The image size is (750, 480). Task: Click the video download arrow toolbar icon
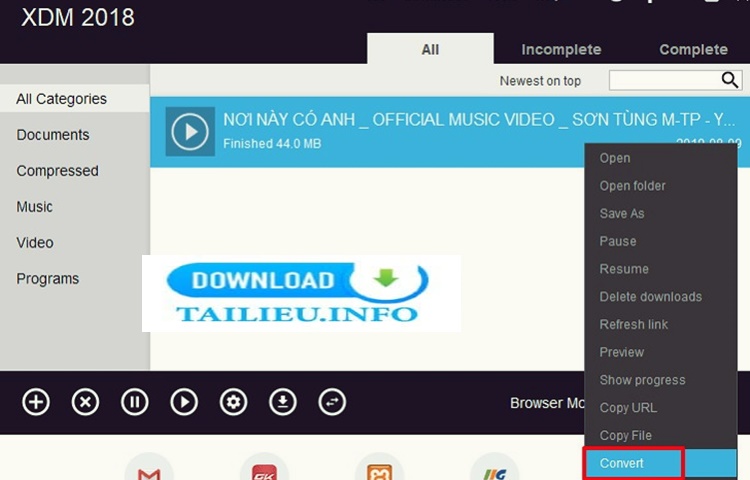[x=283, y=402]
